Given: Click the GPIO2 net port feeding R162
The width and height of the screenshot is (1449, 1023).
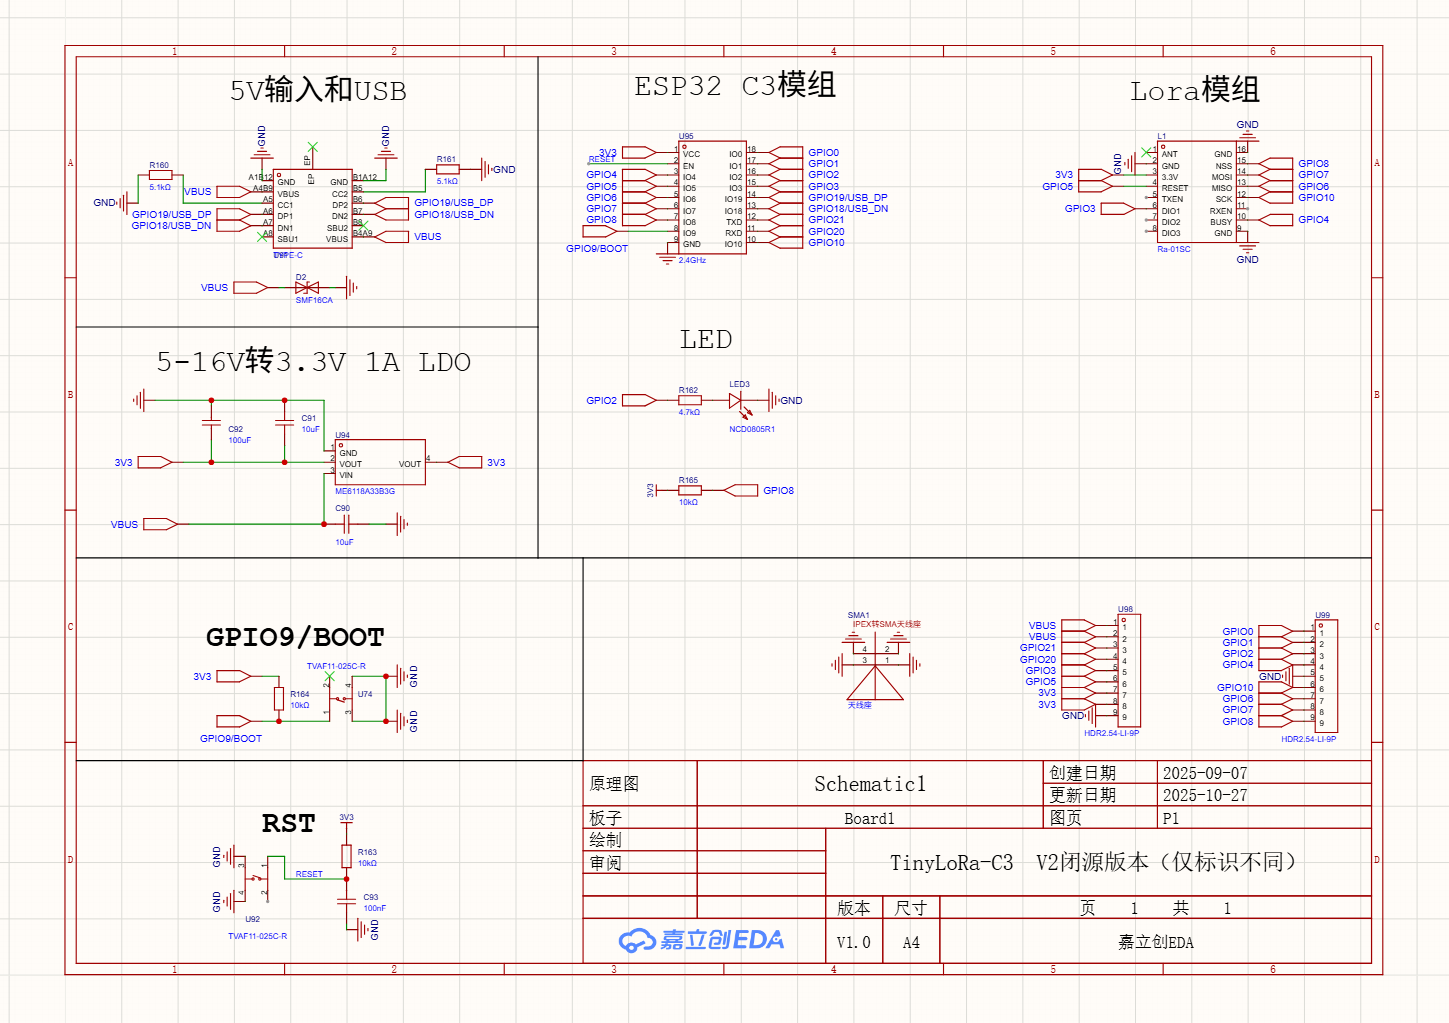Looking at the screenshot, I should coord(639,401).
